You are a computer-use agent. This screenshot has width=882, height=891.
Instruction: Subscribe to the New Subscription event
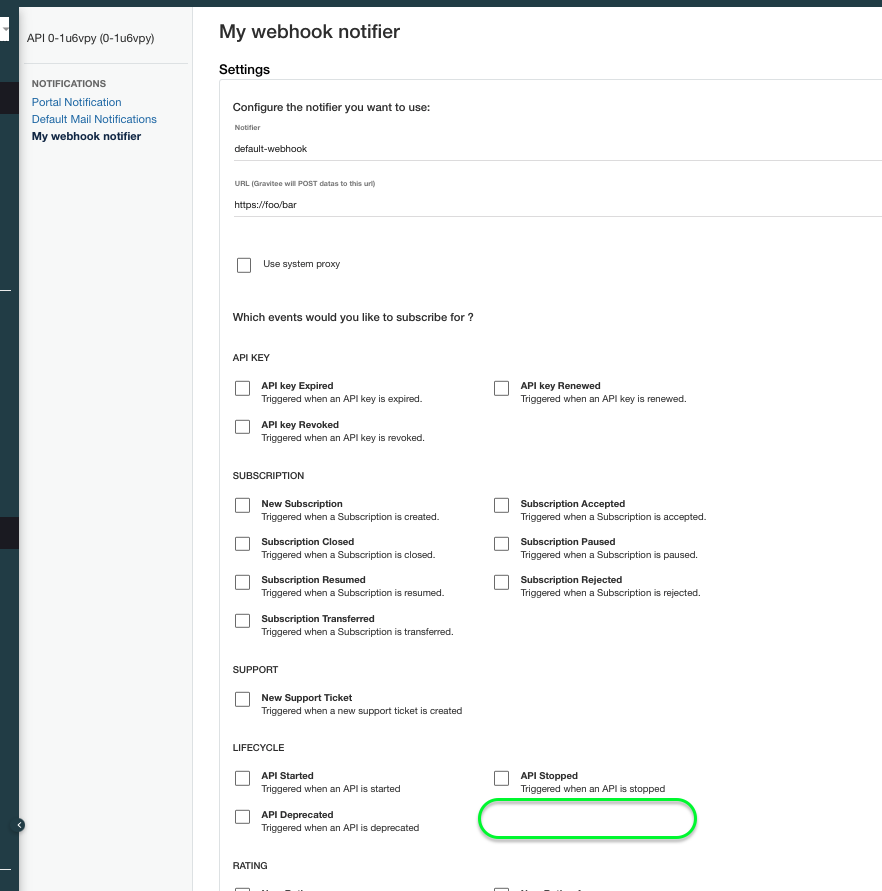pos(243,506)
